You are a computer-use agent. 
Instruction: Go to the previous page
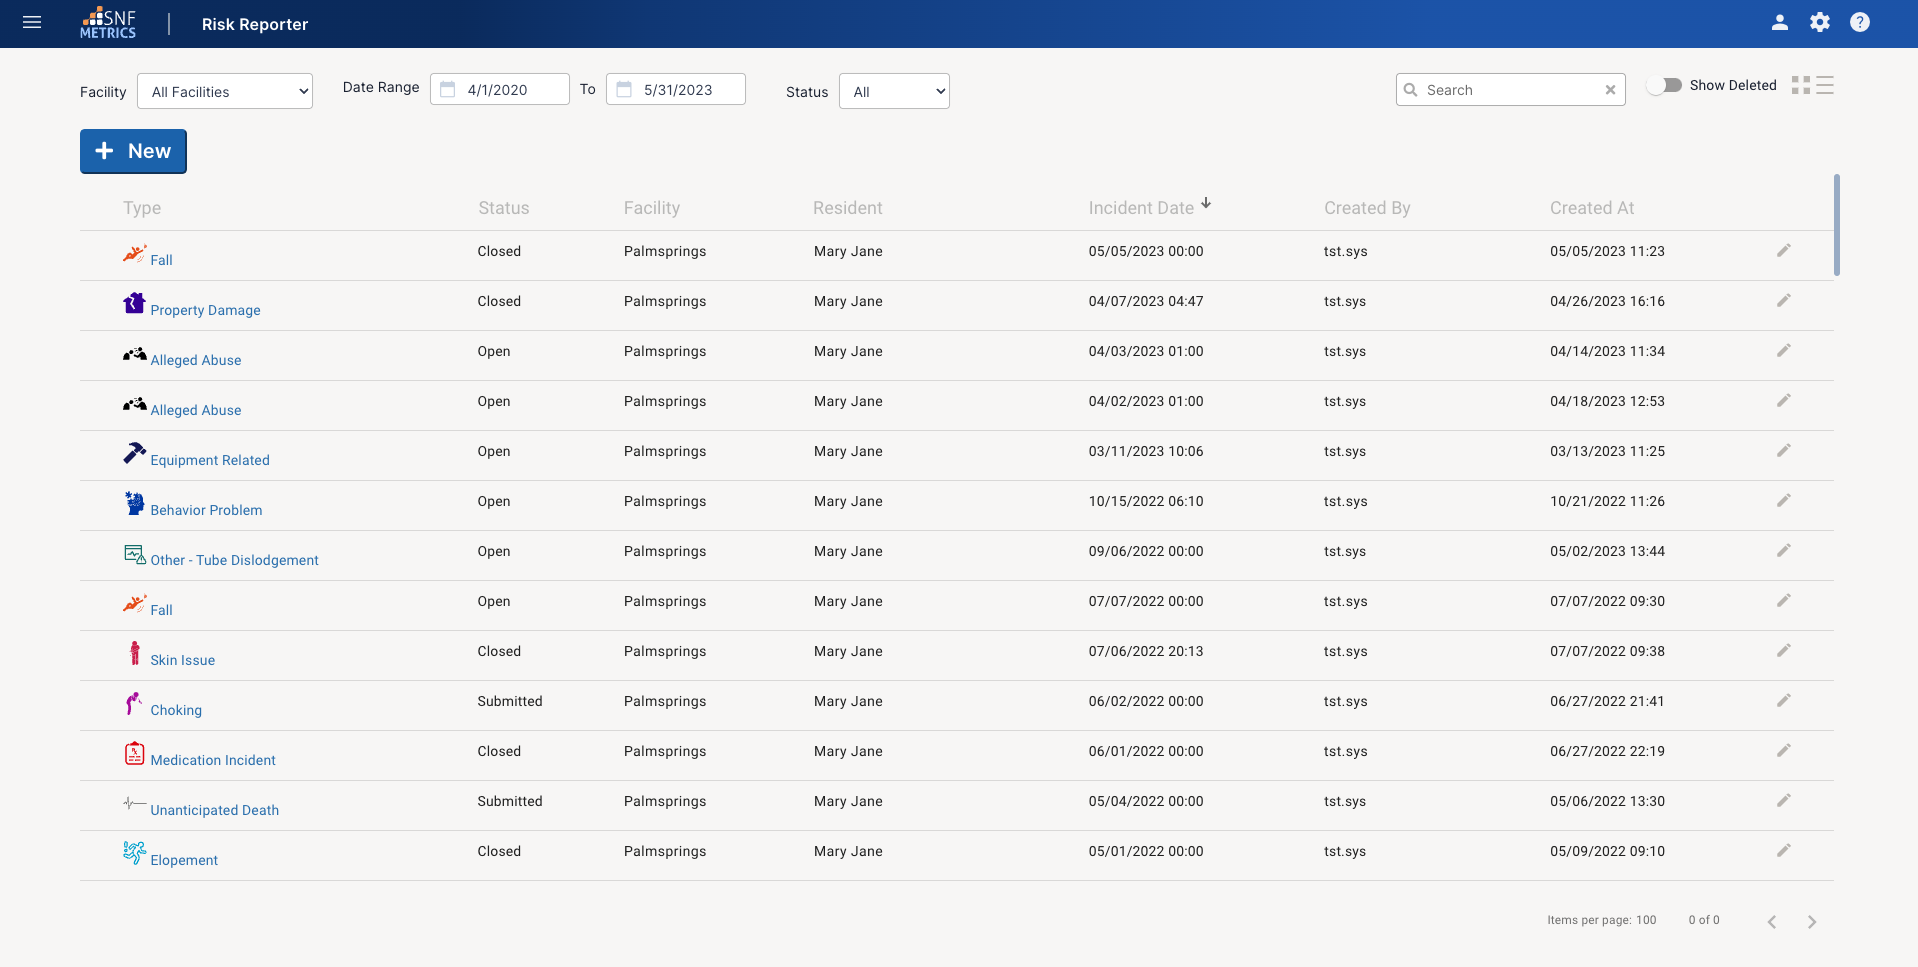pos(1771,921)
